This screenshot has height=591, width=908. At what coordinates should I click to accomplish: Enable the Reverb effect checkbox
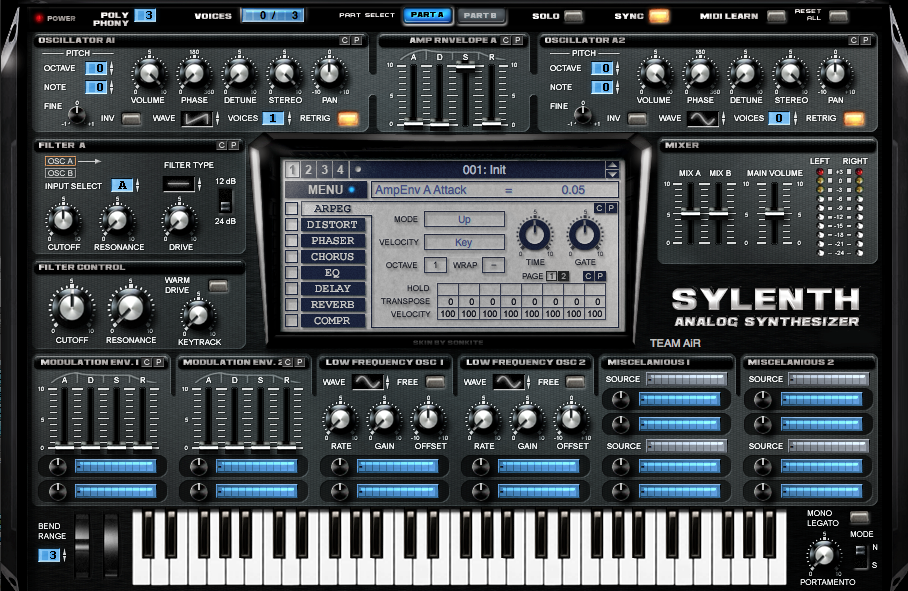click(x=292, y=304)
